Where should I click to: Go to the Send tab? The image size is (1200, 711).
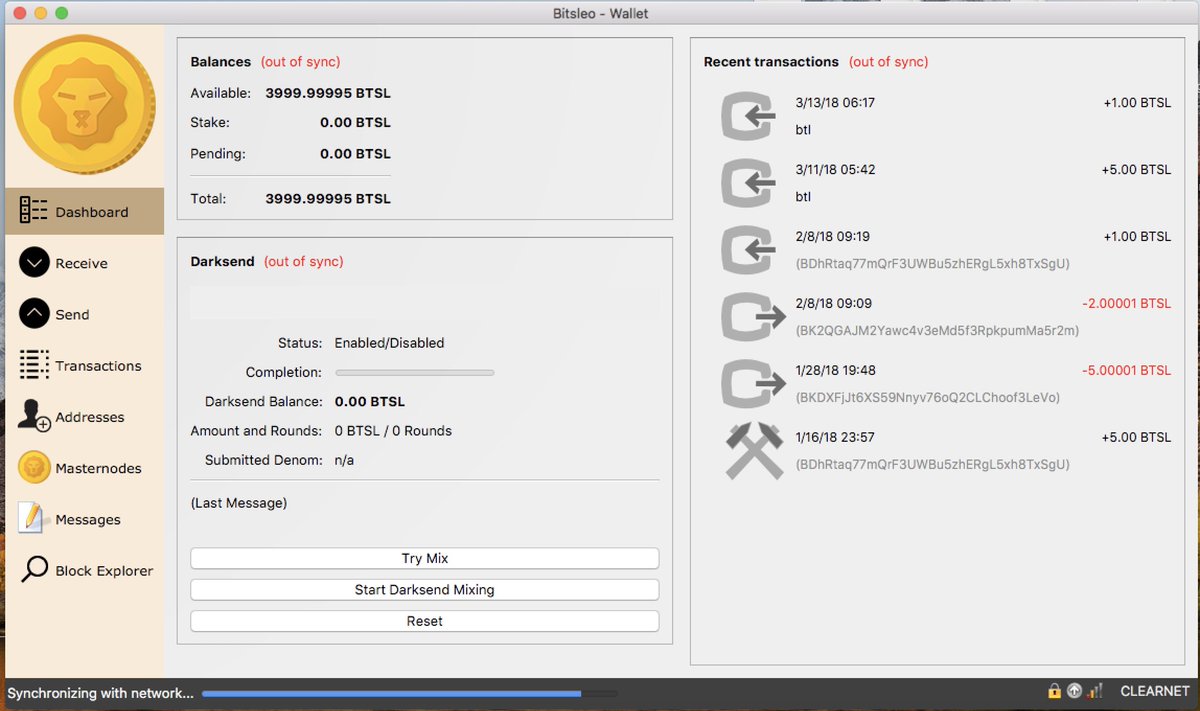[x=84, y=314]
